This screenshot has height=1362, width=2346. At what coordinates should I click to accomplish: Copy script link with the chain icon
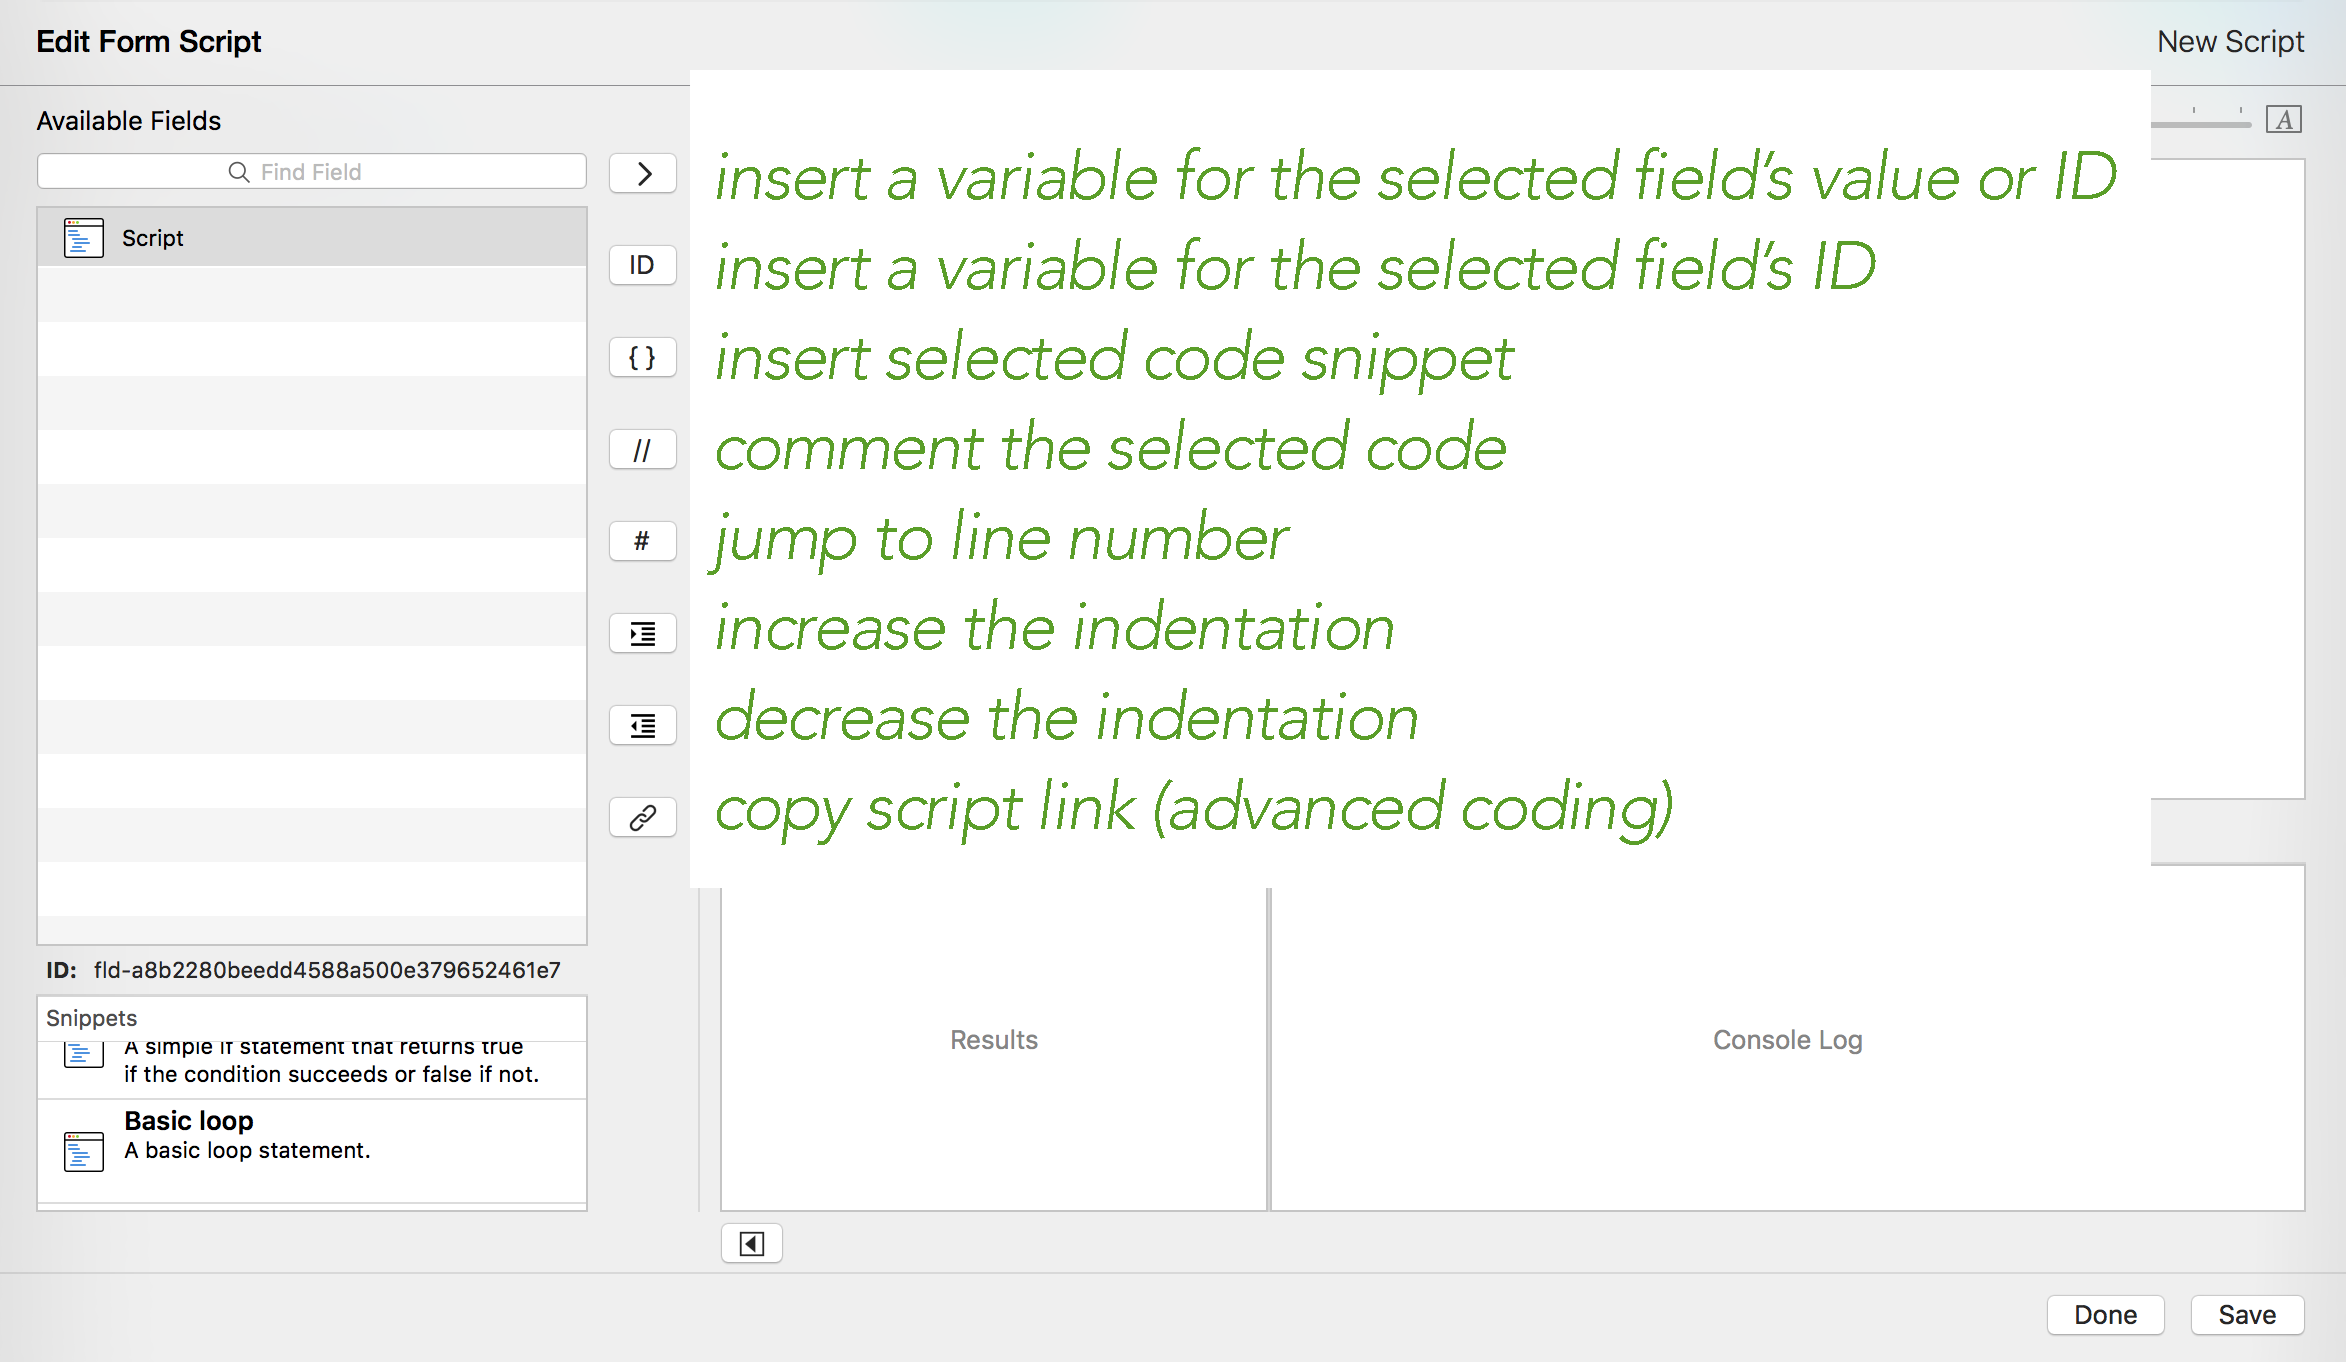click(642, 817)
